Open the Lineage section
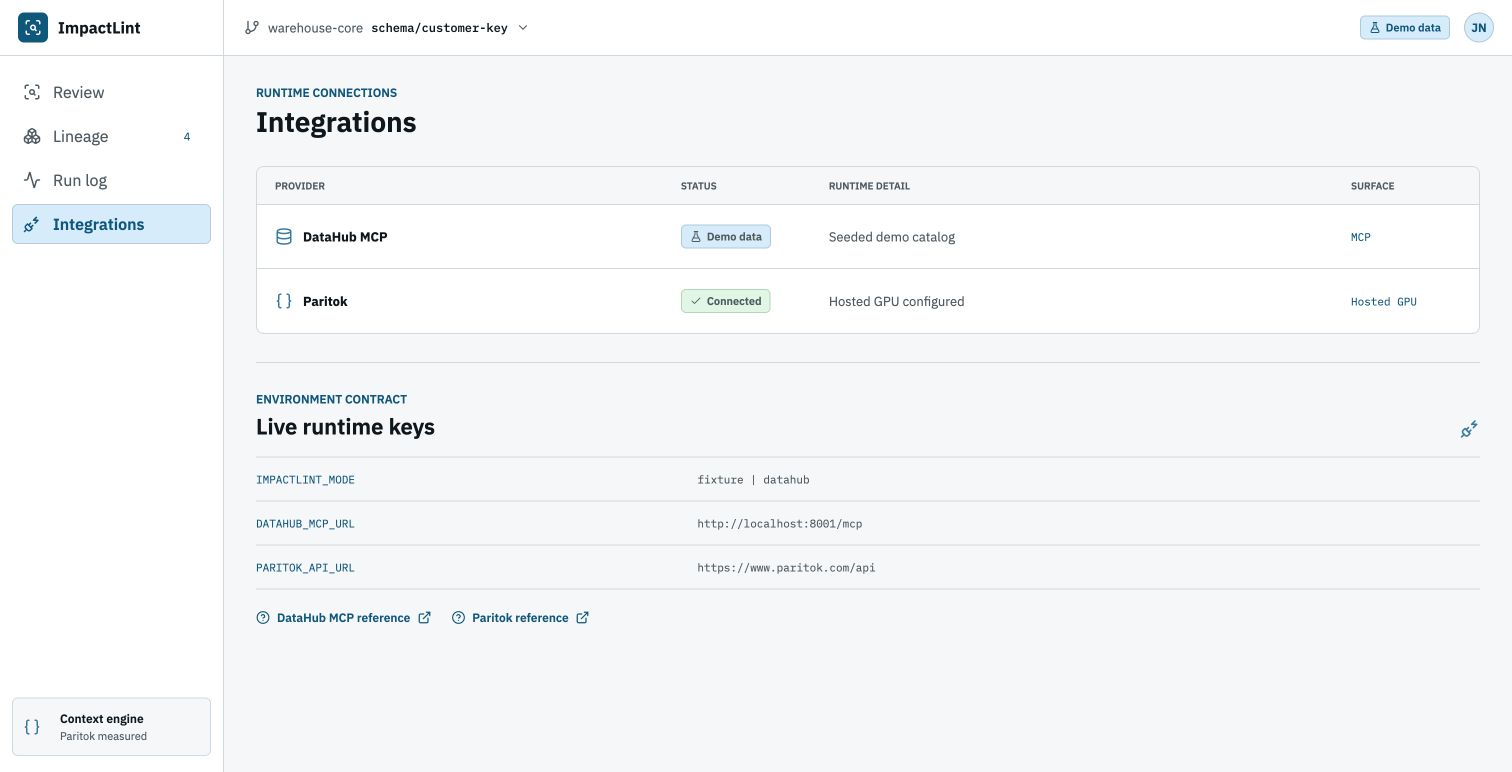Image resolution: width=1512 pixels, height=772 pixels. point(111,136)
